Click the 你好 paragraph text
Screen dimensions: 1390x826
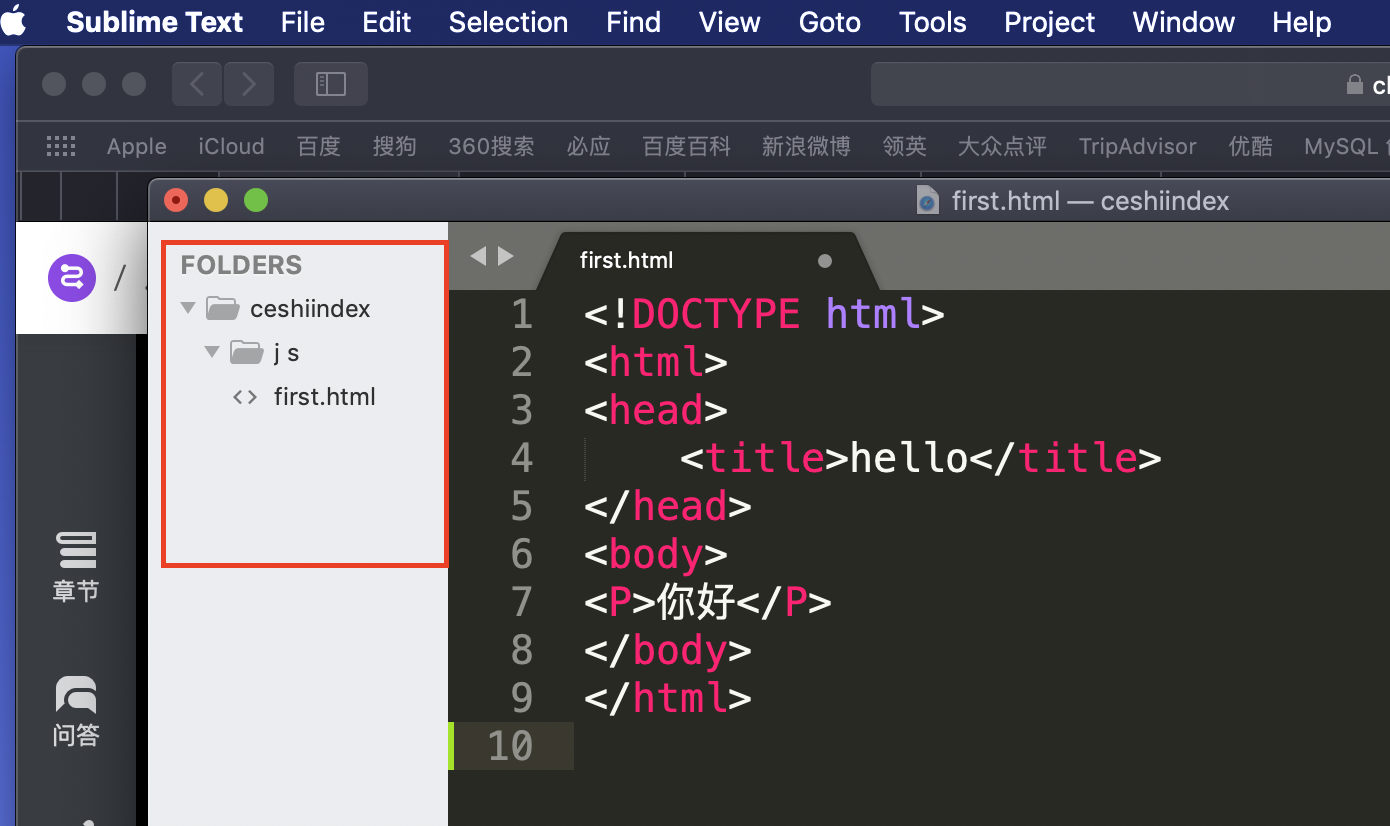696,602
